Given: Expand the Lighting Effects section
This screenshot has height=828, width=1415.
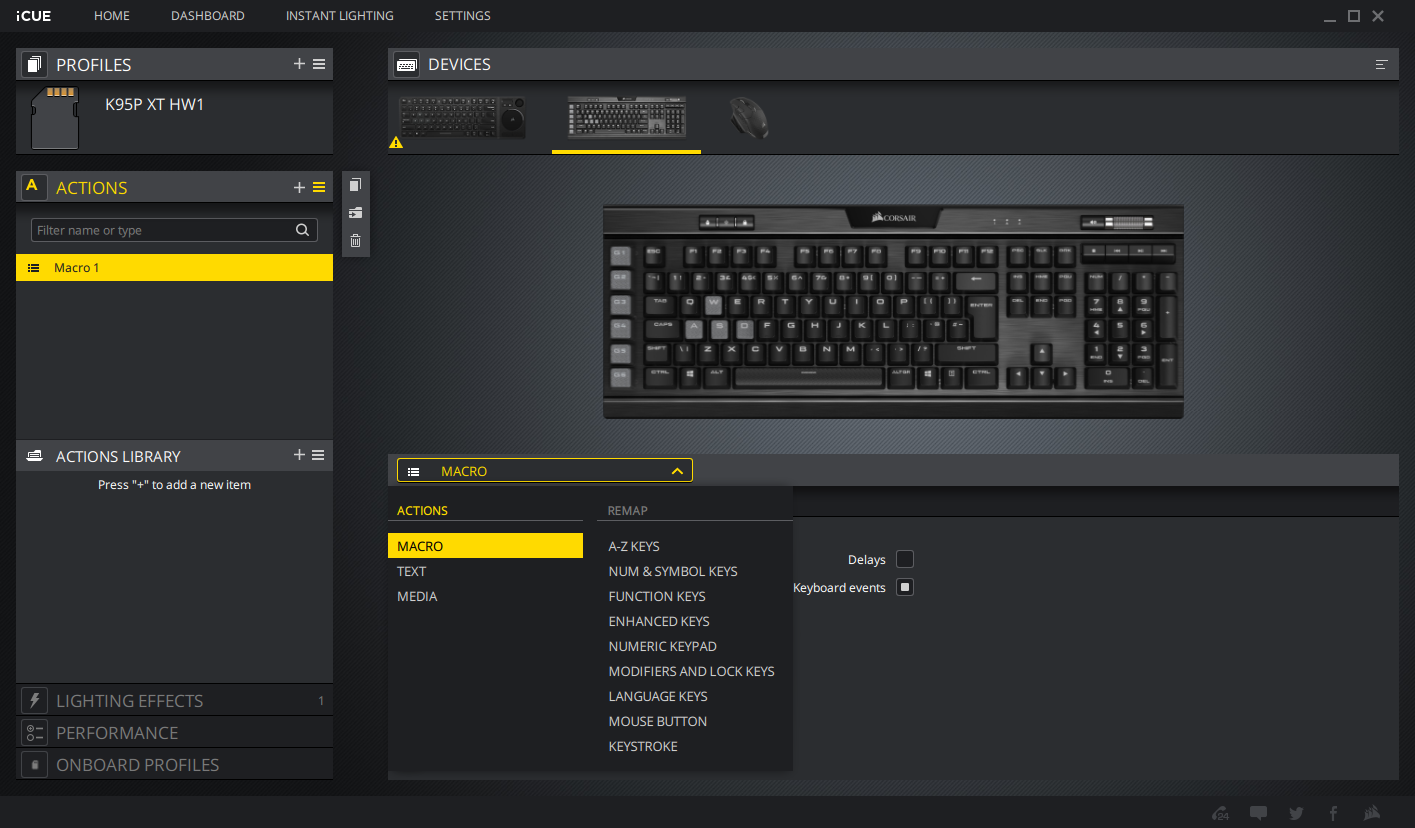Looking at the screenshot, I should point(175,701).
